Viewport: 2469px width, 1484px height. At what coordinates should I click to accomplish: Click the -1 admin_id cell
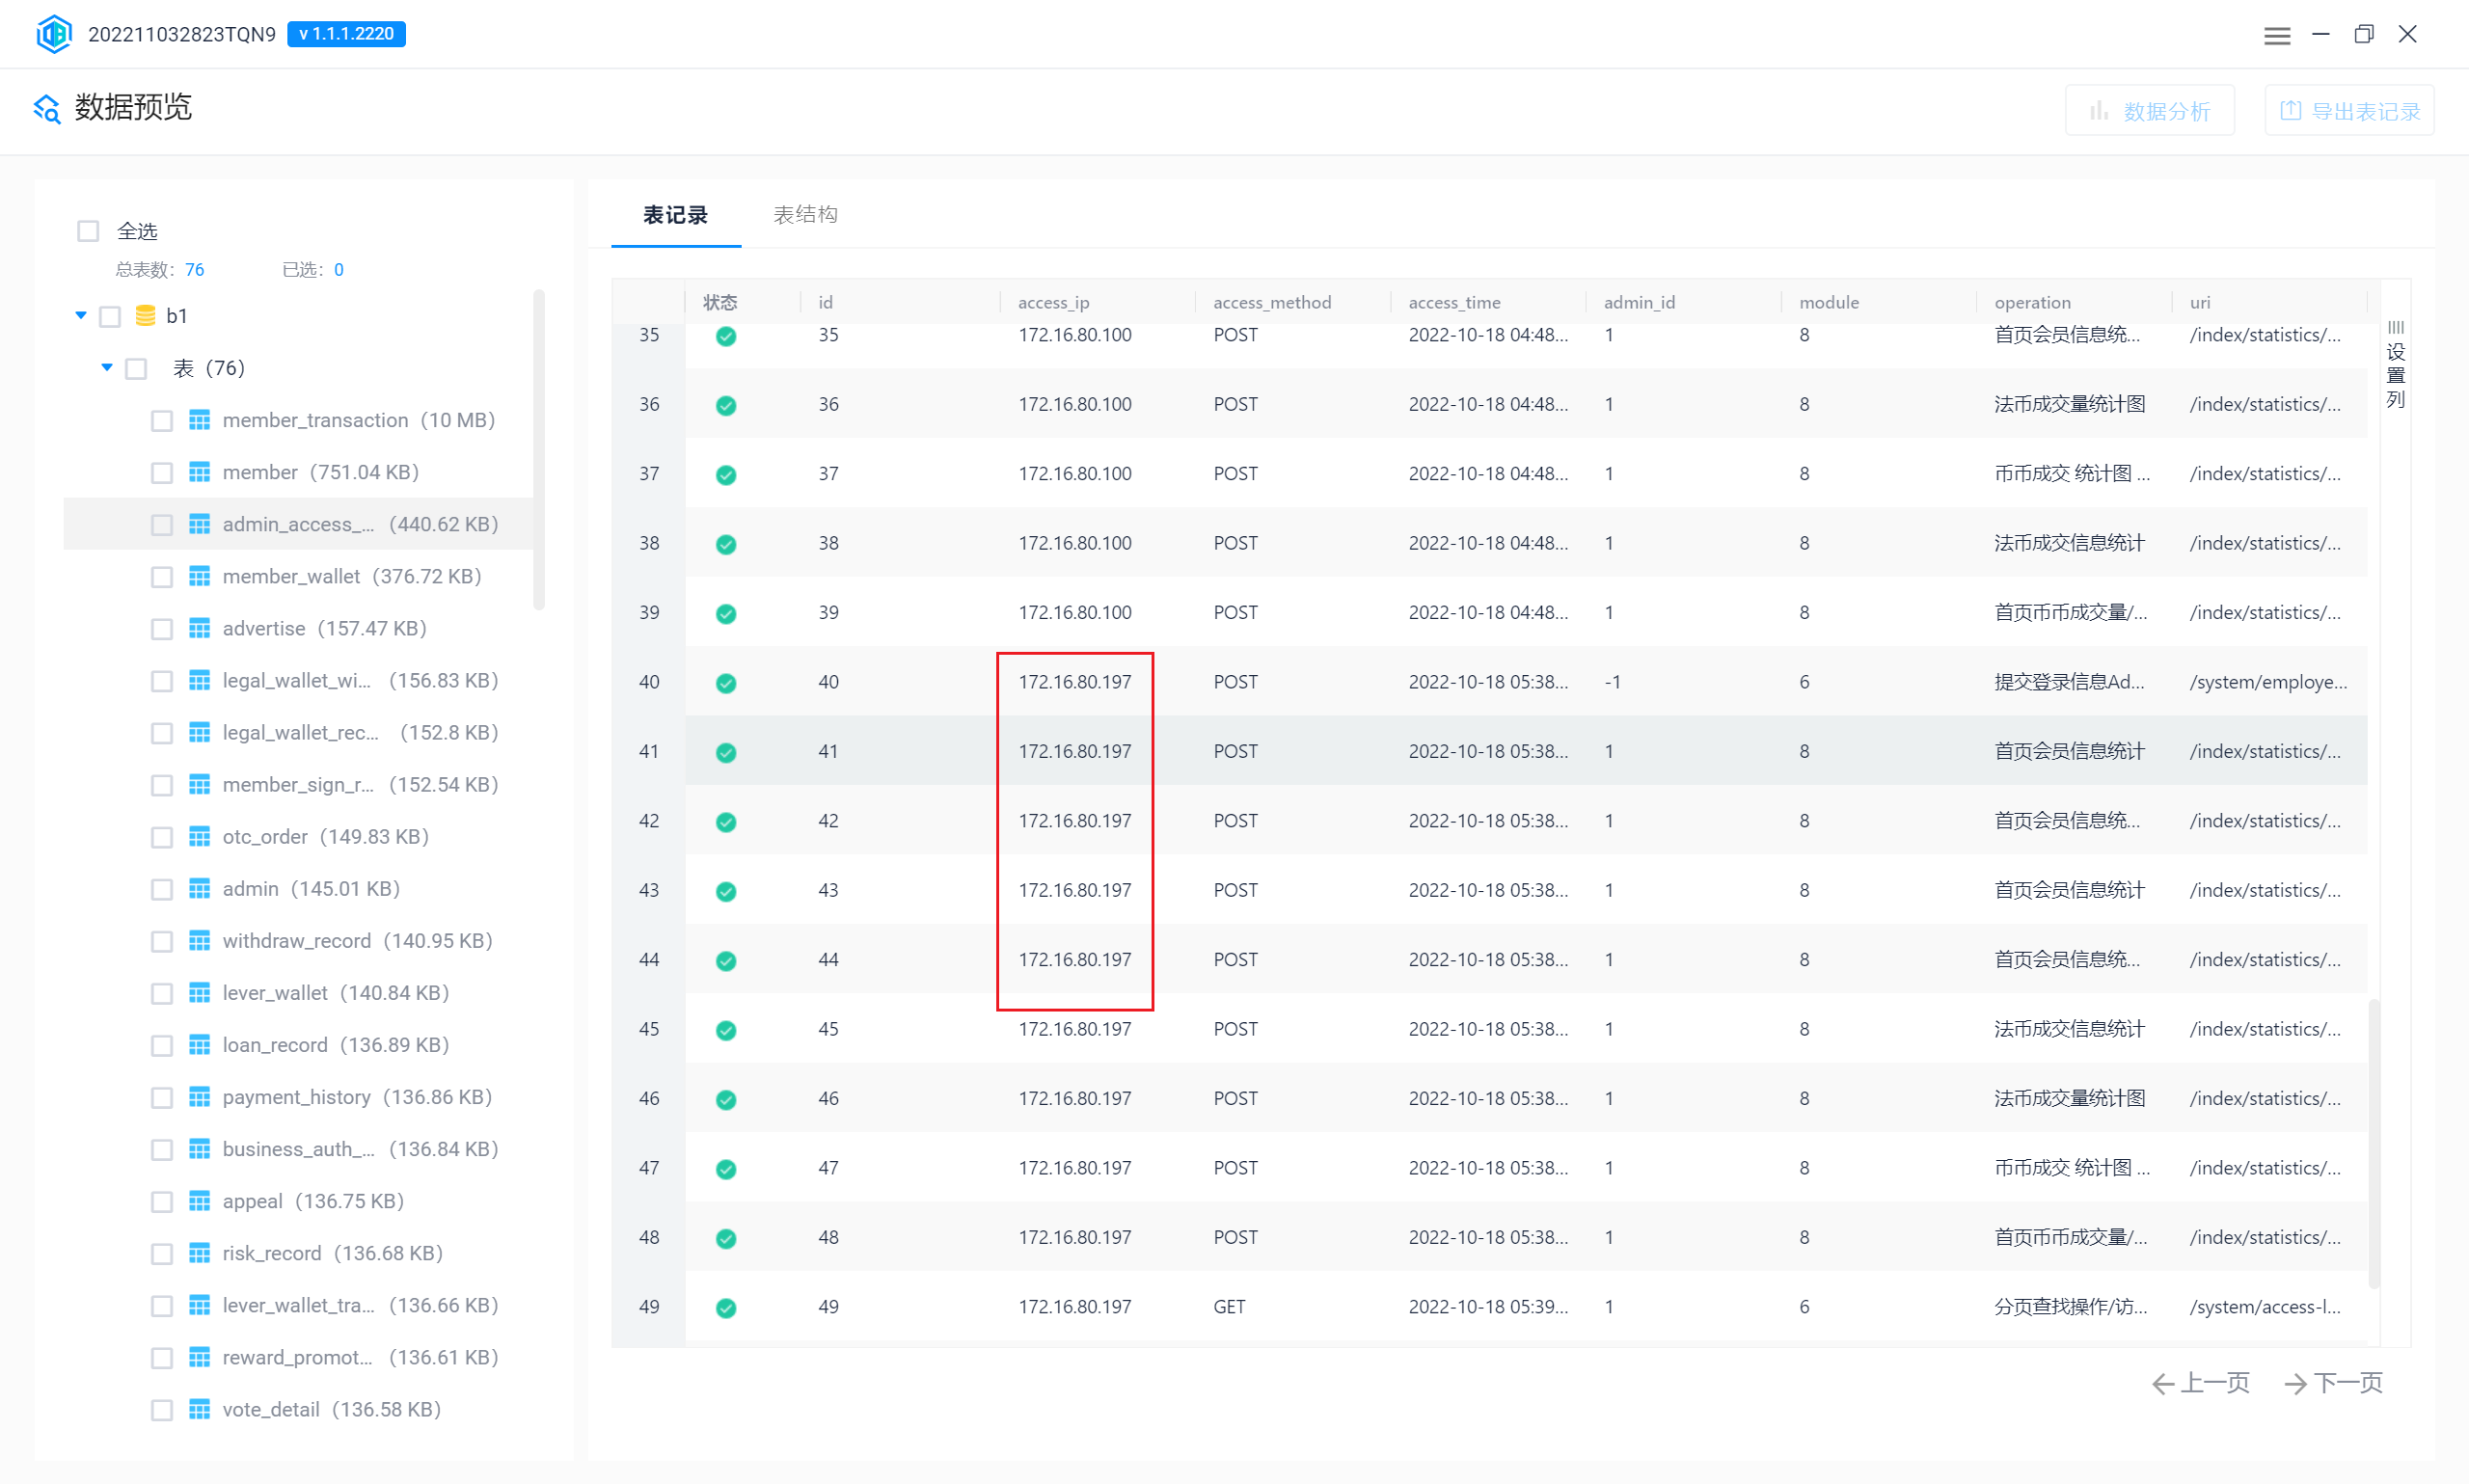click(1612, 681)
